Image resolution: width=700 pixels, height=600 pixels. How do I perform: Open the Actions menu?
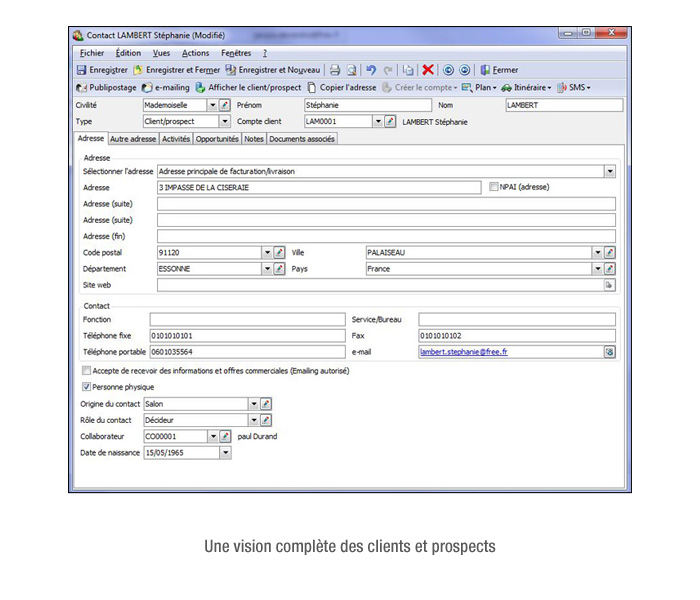(x=195, y=52)
